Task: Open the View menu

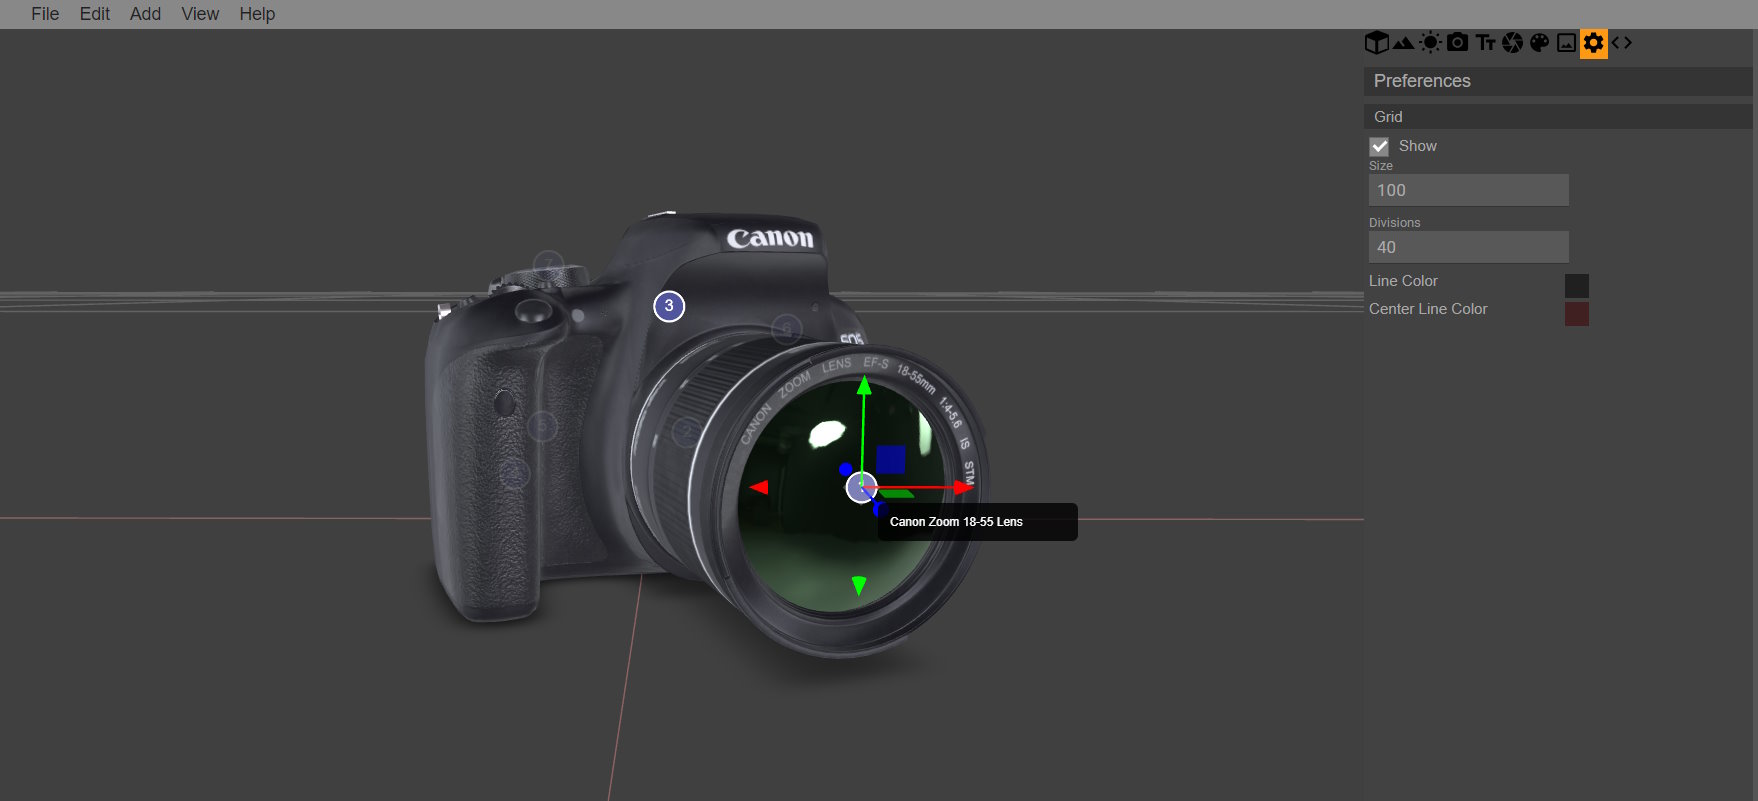Action: [x=200, y=14]
